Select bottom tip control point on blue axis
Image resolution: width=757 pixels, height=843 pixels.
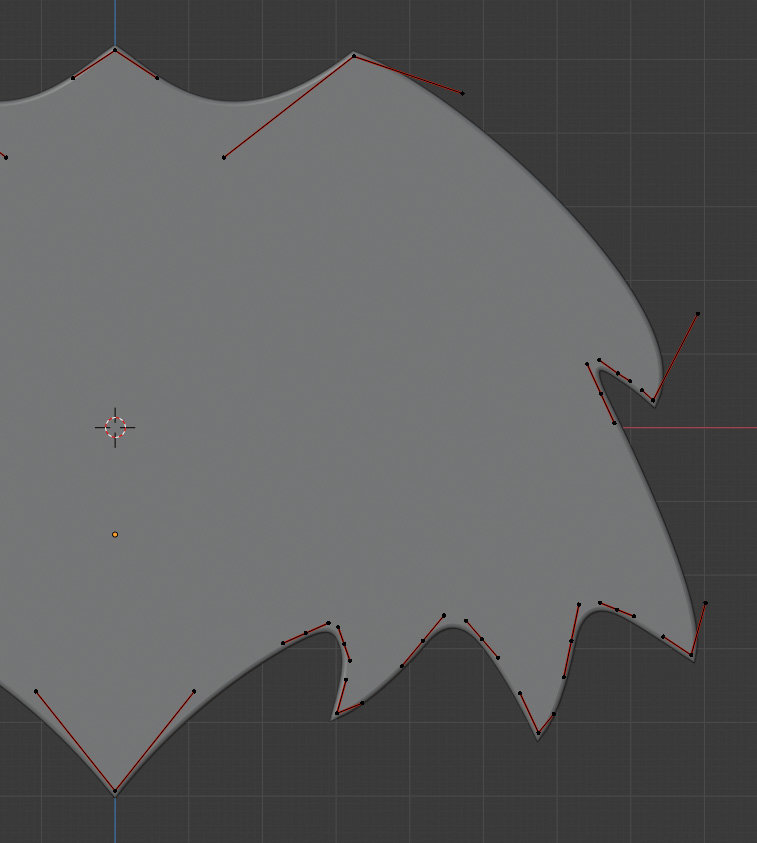[x=115, y=791]
